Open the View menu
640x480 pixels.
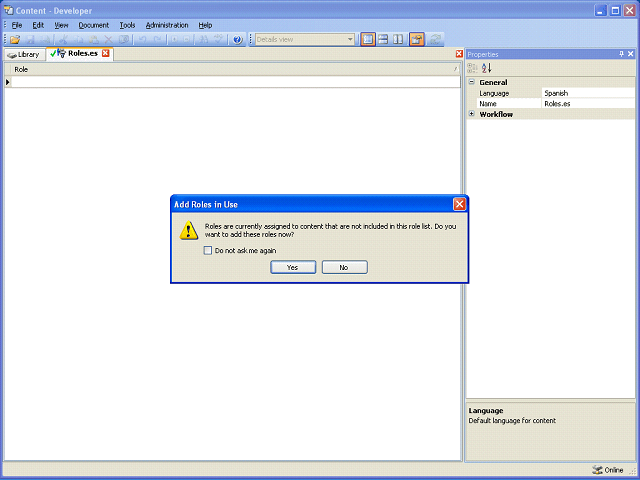pos(61,25)
